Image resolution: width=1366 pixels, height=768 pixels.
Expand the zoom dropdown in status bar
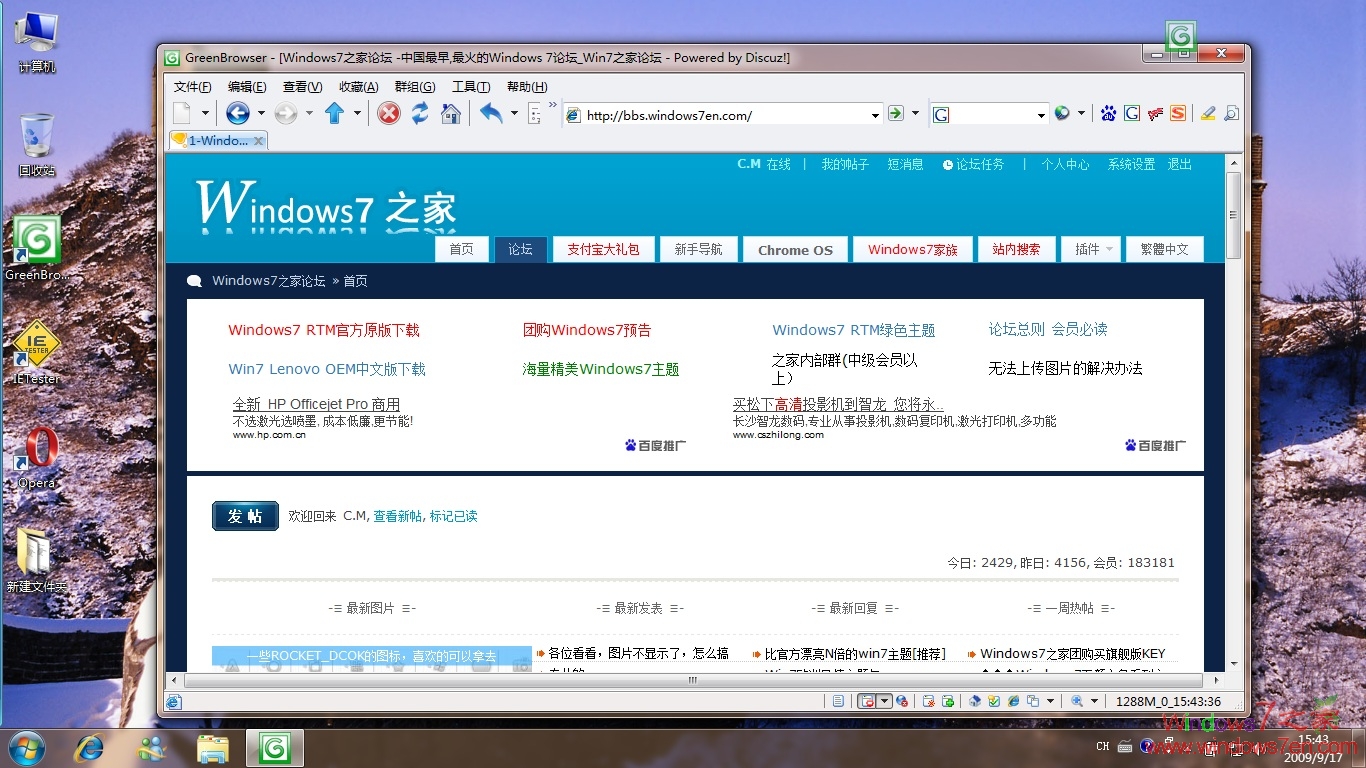click(1096, 702)
